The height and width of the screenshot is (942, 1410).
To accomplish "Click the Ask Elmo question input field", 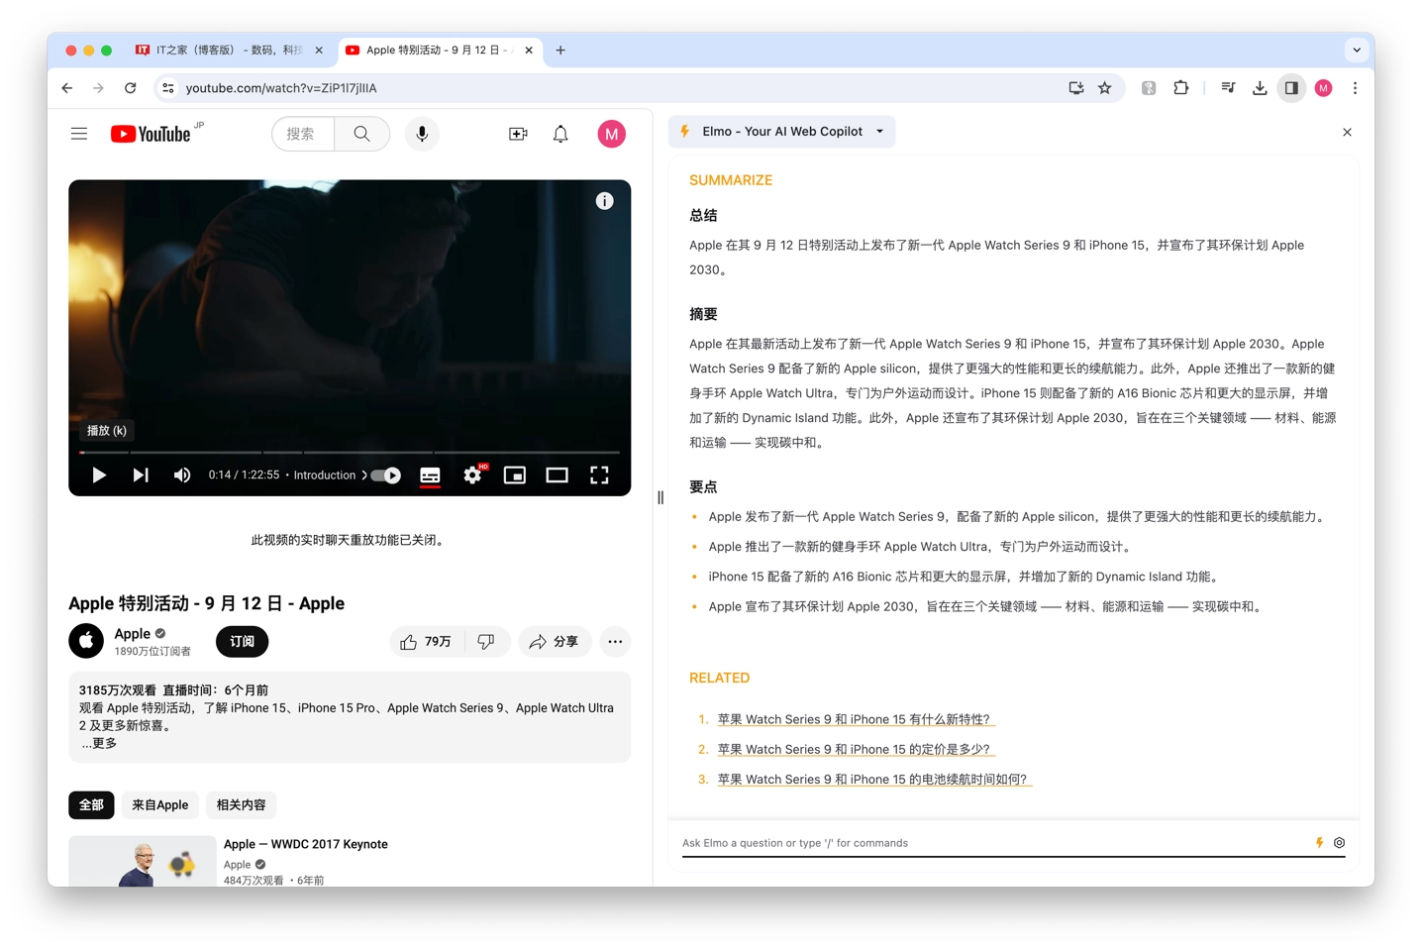I will [x=990, y=843].
